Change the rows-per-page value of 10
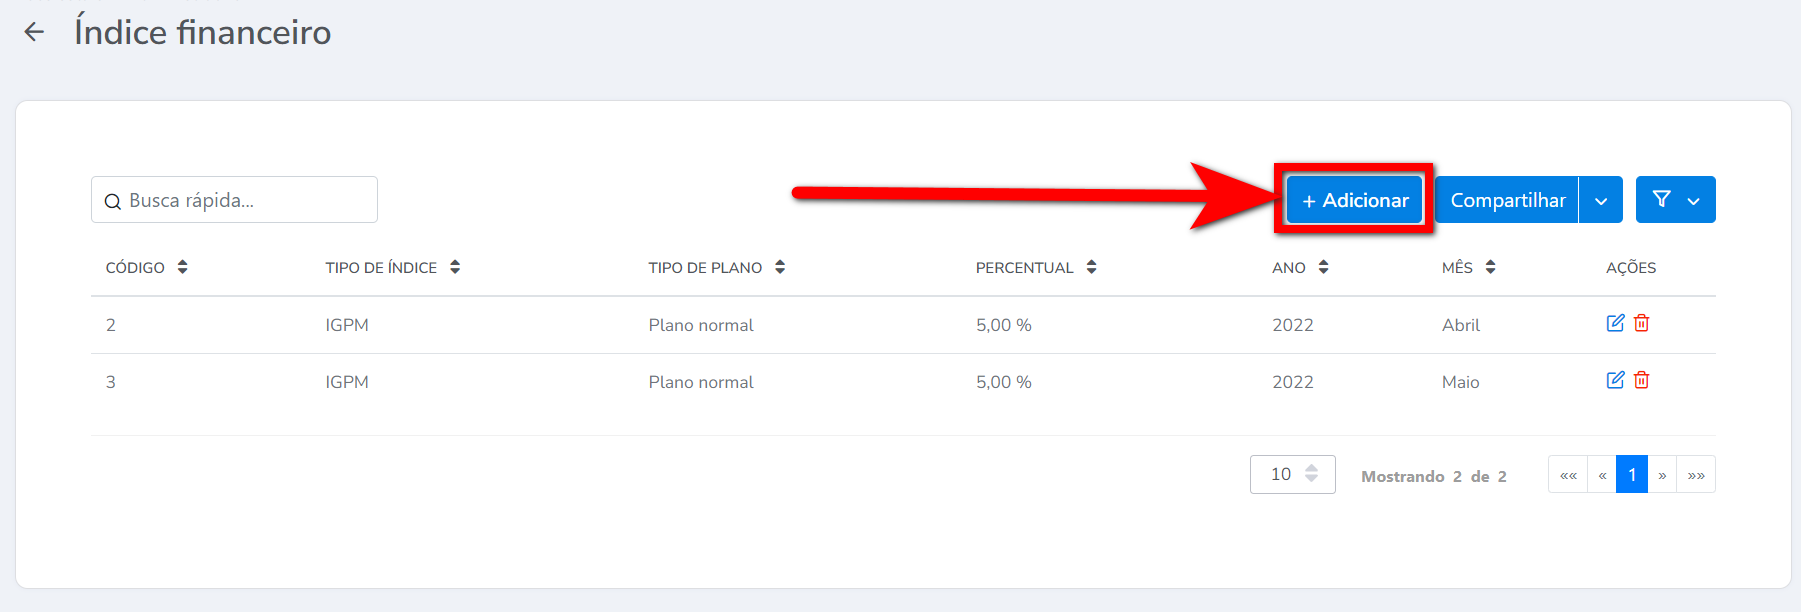 [x=1292, y=474]
